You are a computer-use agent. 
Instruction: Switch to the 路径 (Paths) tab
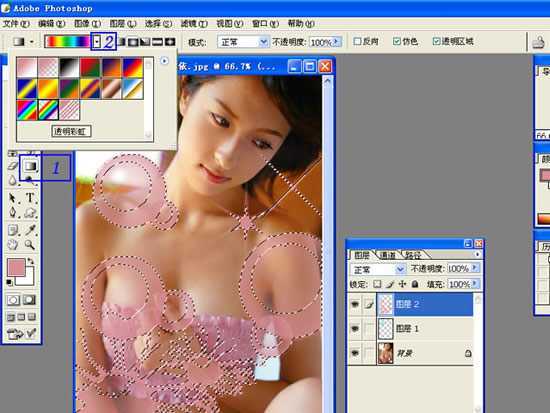pos(413,255)
